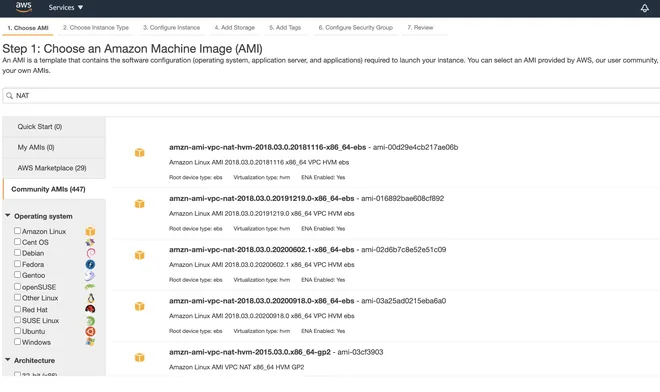Go to the Review step
The height and width of the screenshot is (392, 660).
pos(420,28)
